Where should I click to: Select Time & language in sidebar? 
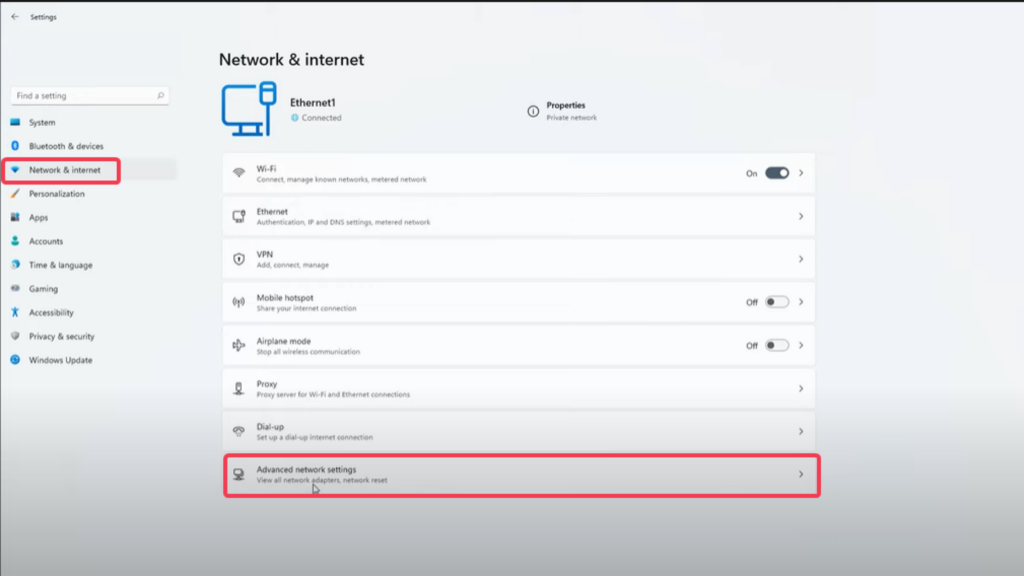(x=61, y=265)
